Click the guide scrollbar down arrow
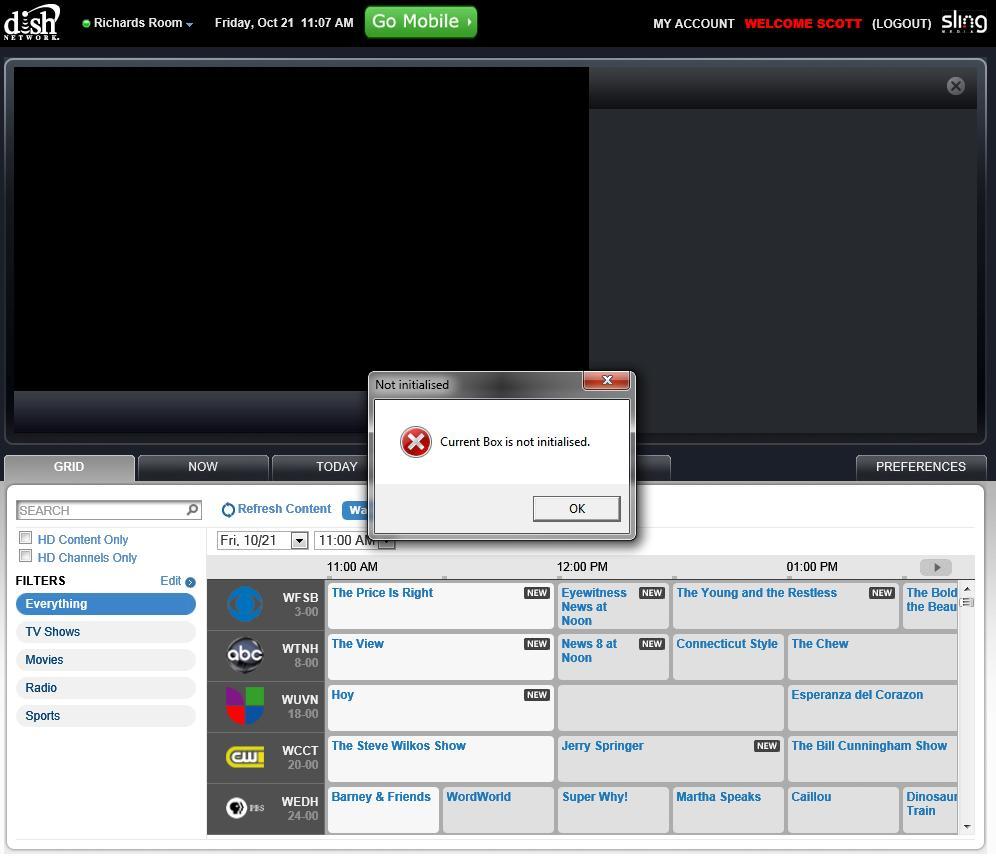 coord(967,827)
